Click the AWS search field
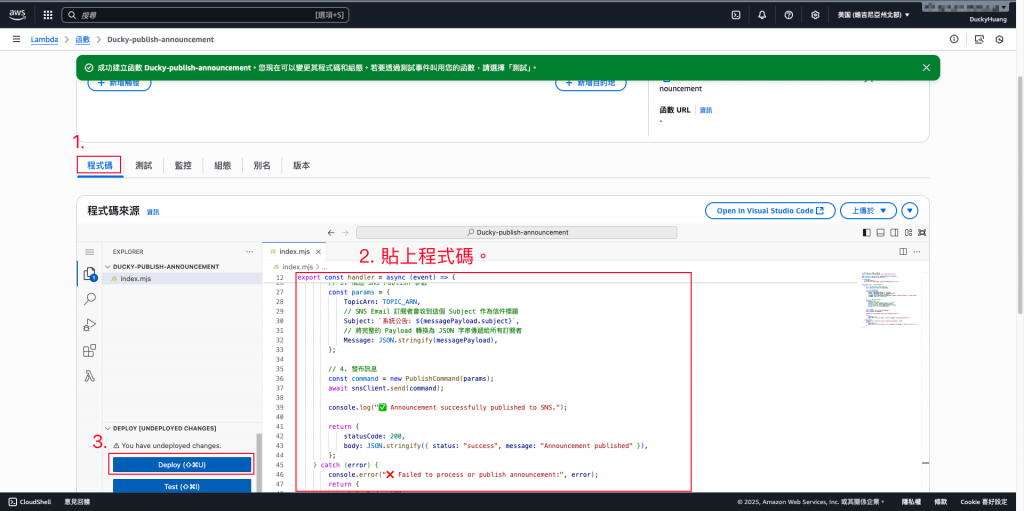 point(207,14)
